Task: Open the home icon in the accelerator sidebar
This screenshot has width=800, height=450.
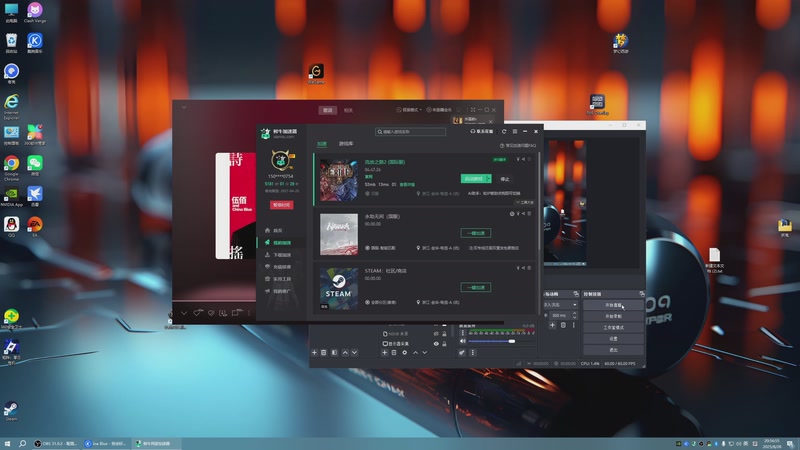Action: (267, 230)
